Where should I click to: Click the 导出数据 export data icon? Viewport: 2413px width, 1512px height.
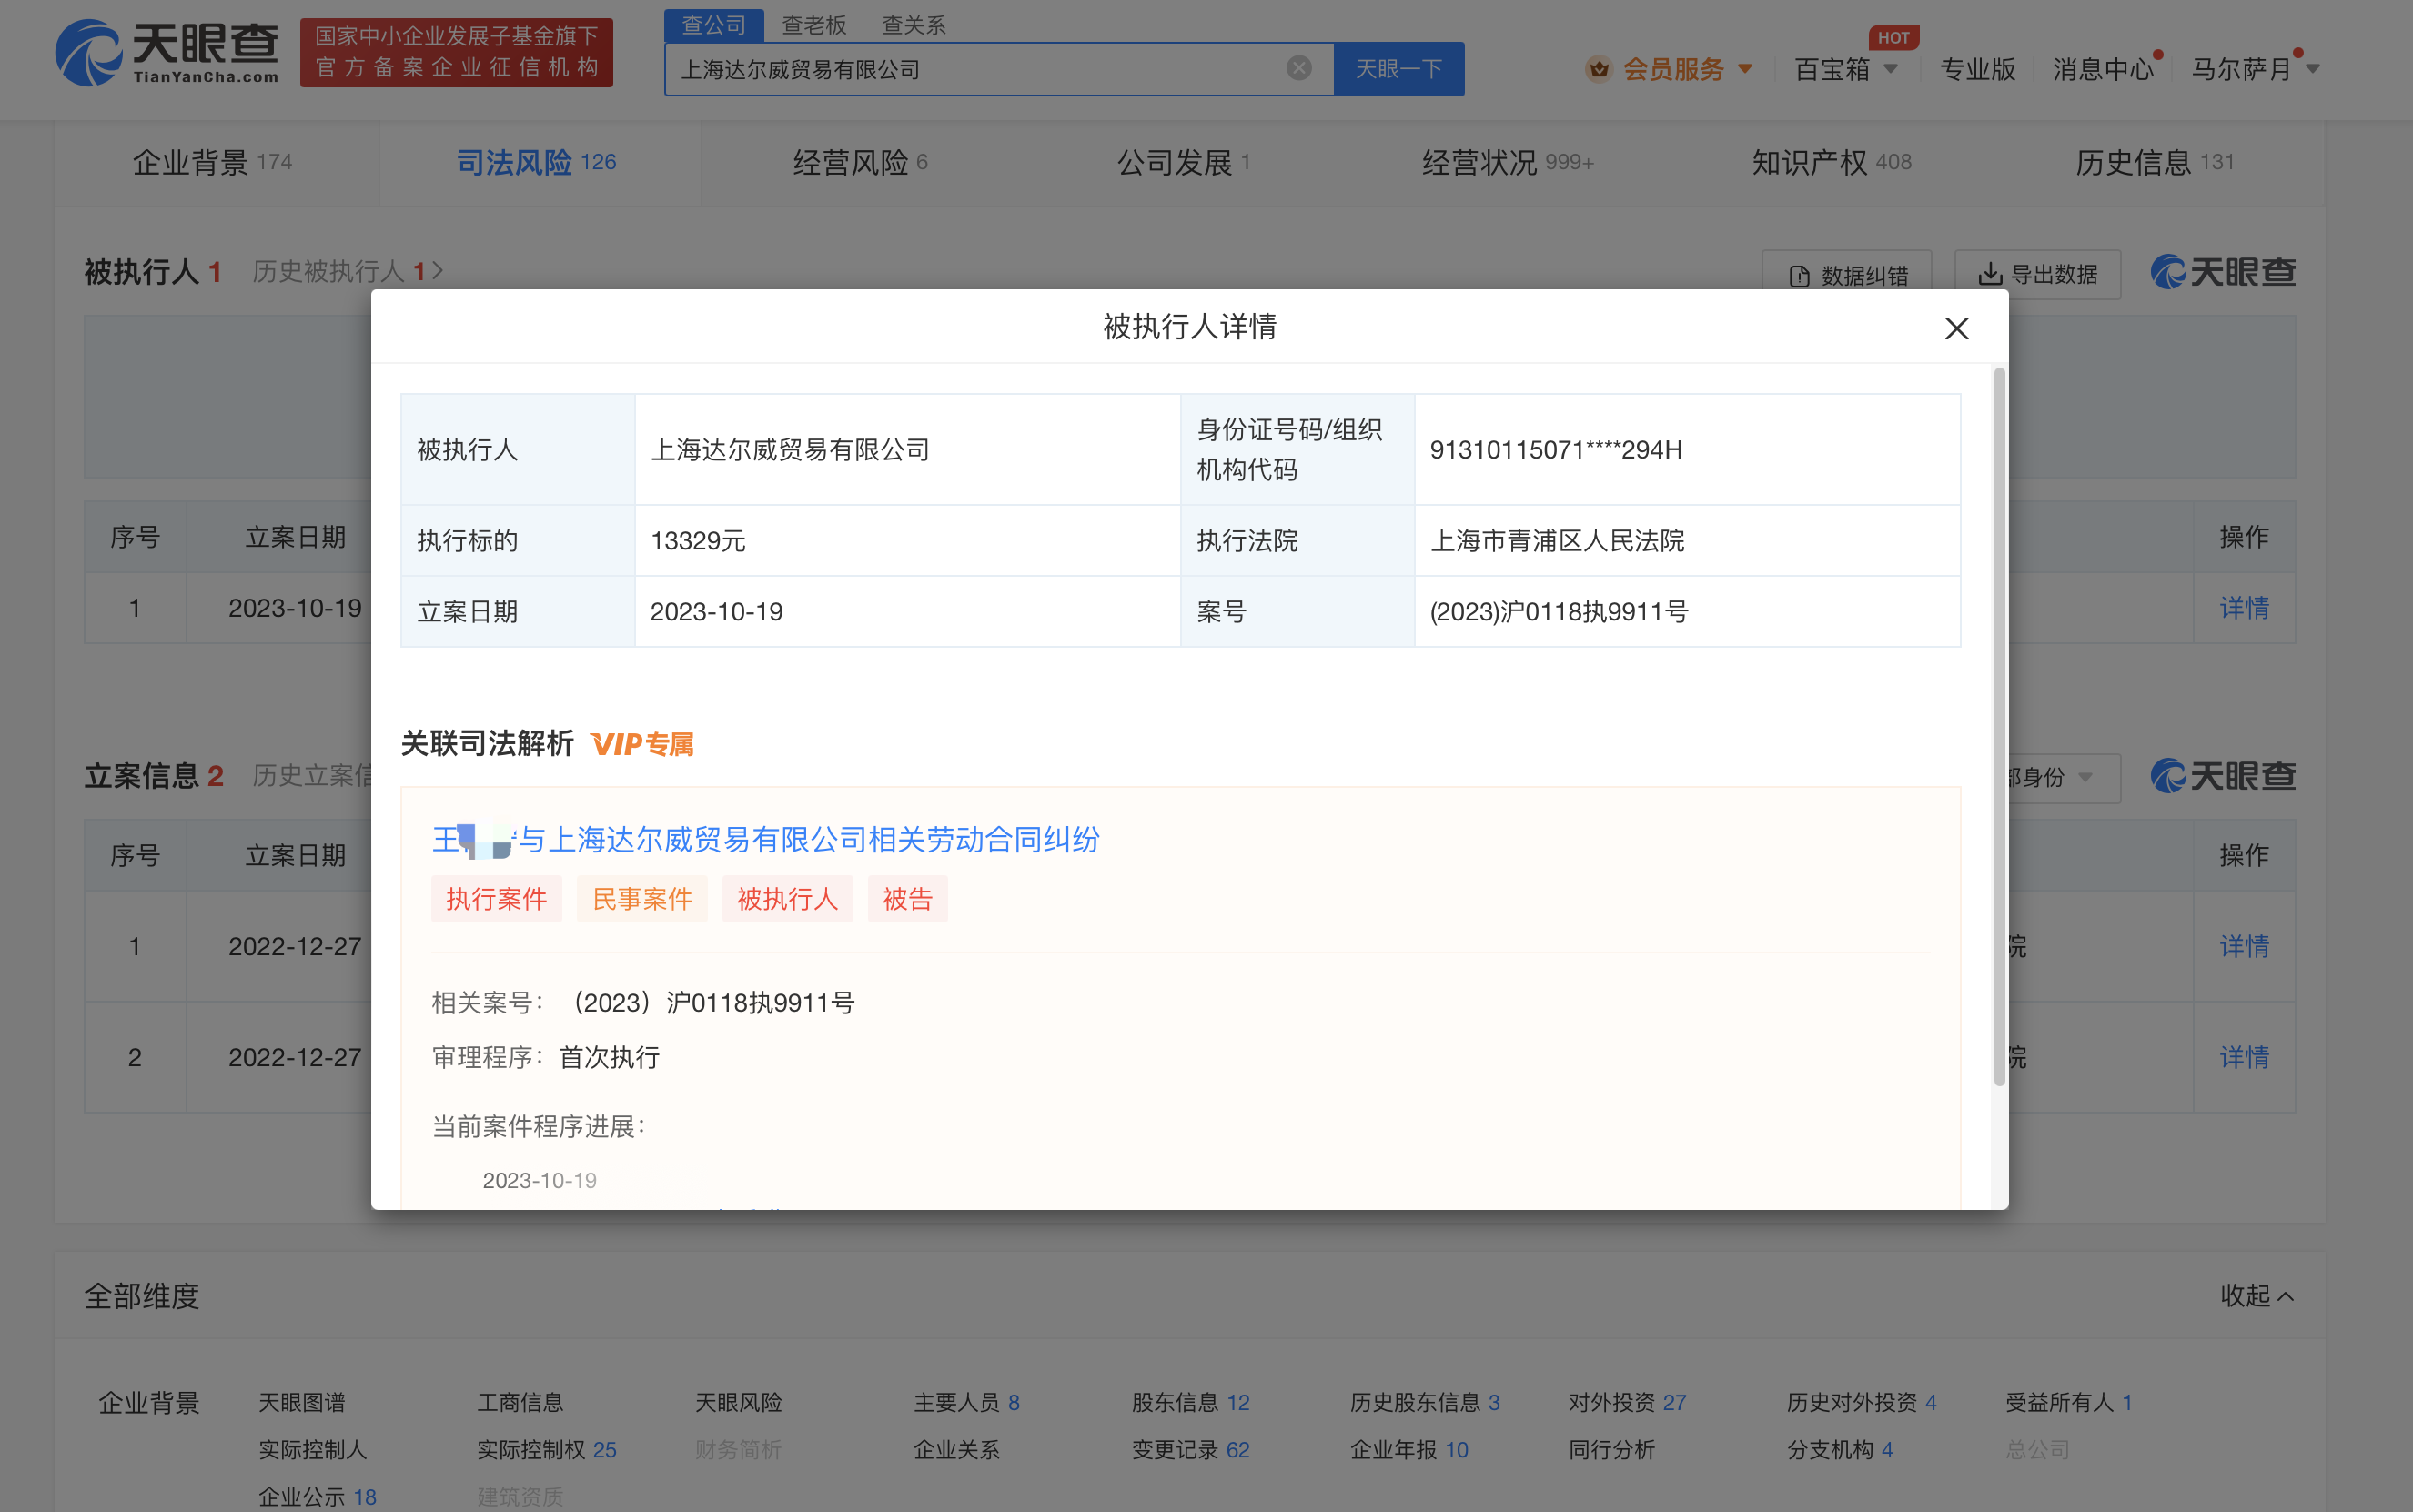(1990, 272)
